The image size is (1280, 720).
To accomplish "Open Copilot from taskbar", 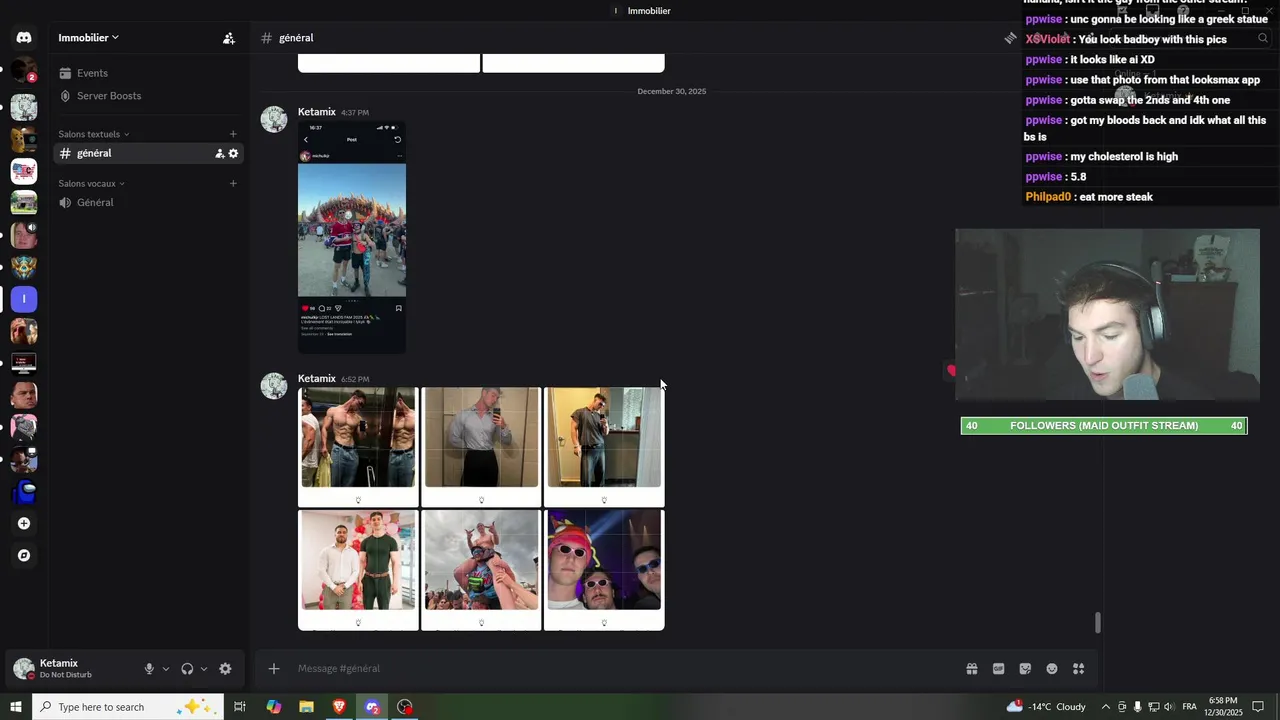I will coord(274,707).
